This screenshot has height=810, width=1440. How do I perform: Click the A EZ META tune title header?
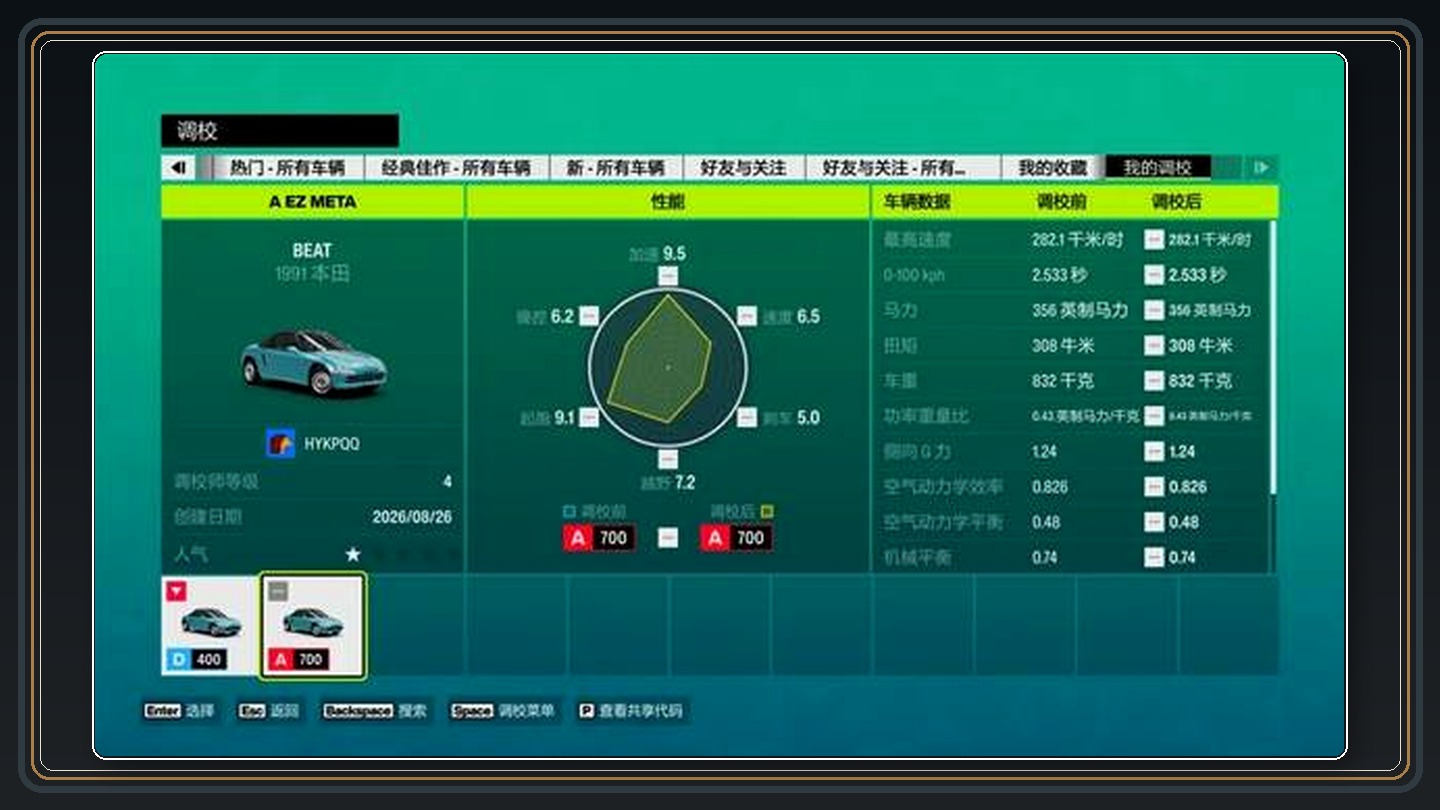(312, 202)
